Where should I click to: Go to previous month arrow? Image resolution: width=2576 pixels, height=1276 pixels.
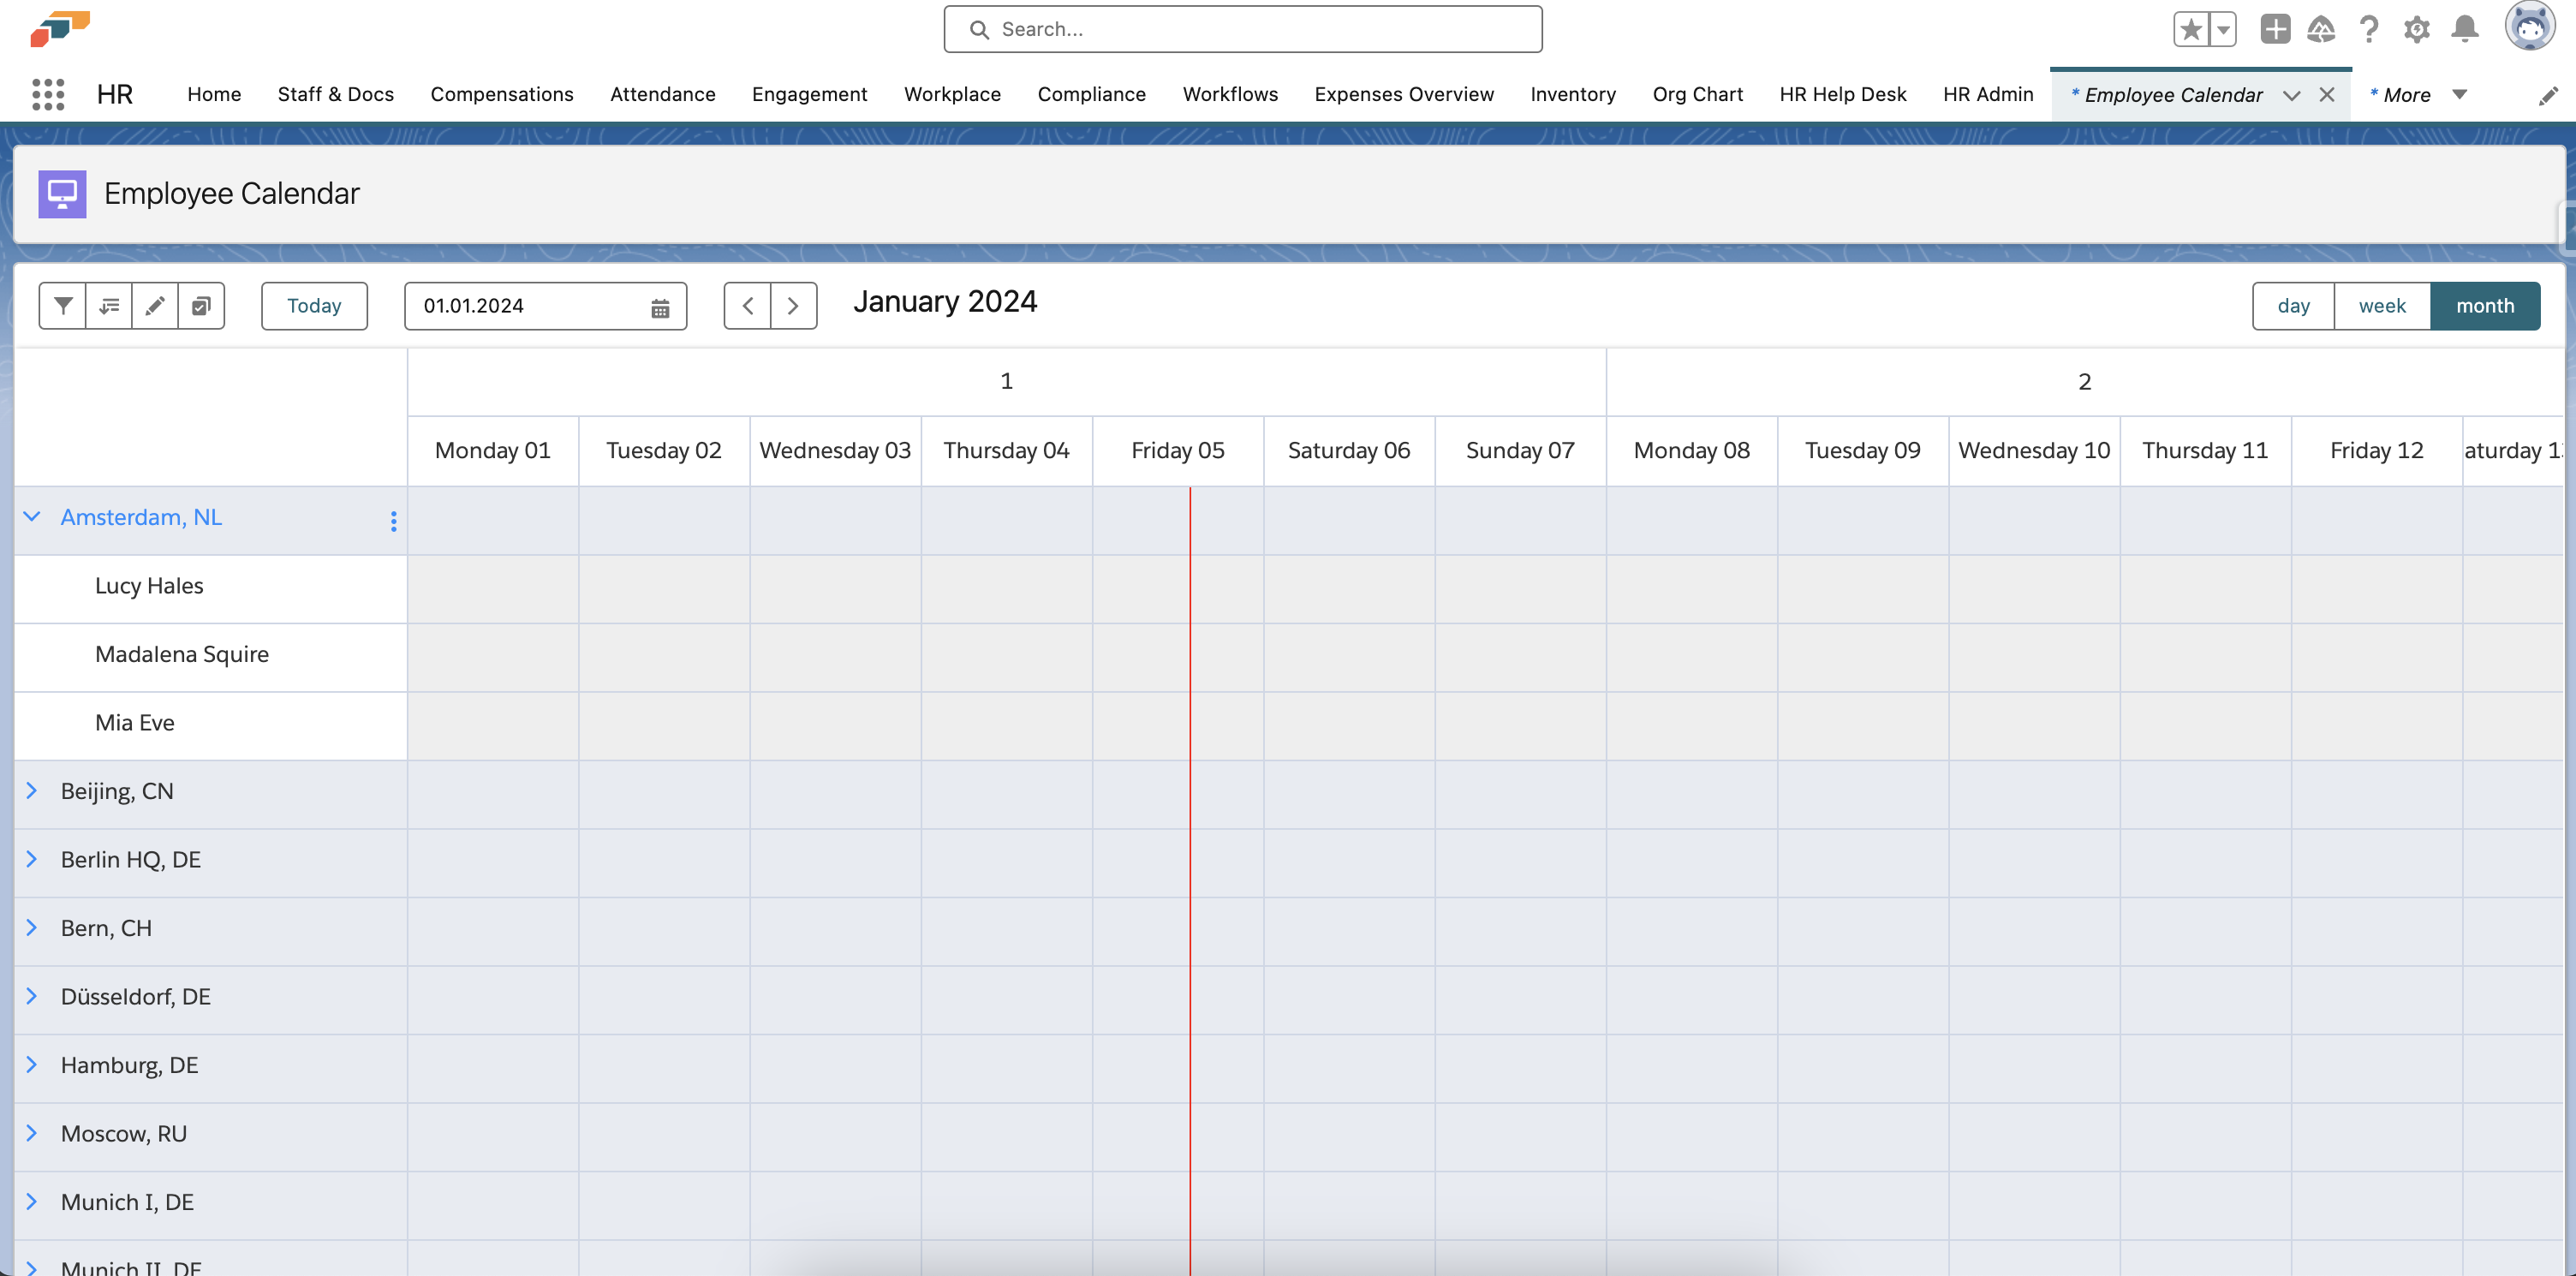pos(747,306)
